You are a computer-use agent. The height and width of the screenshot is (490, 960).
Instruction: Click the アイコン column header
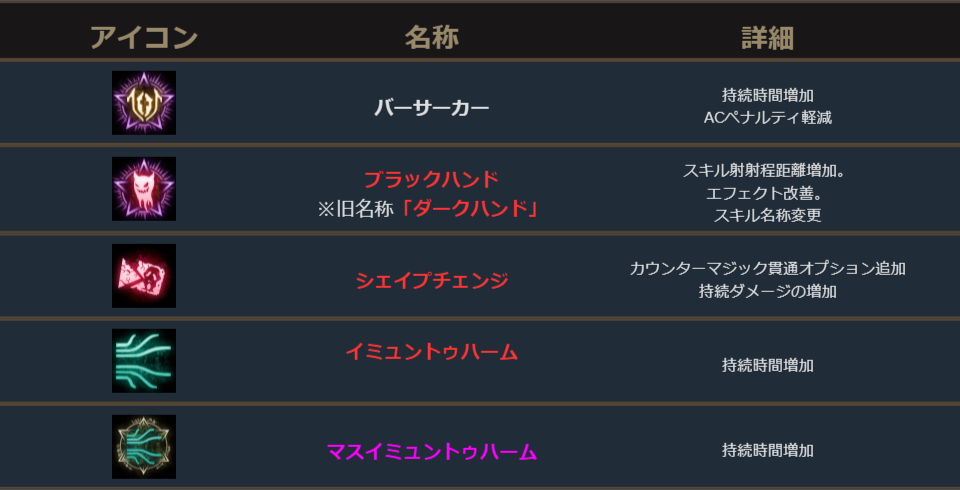click(144, 39)
